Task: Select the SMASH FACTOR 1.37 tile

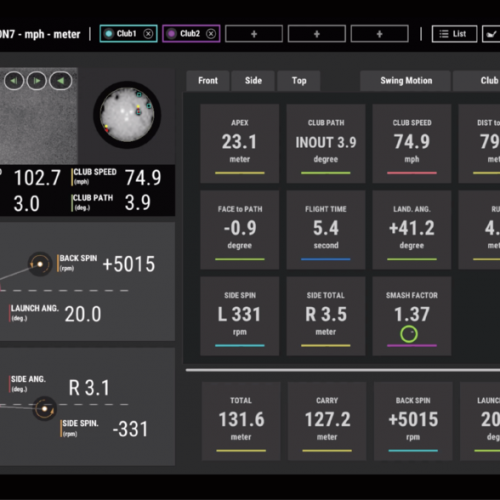Action: (412, 316)
